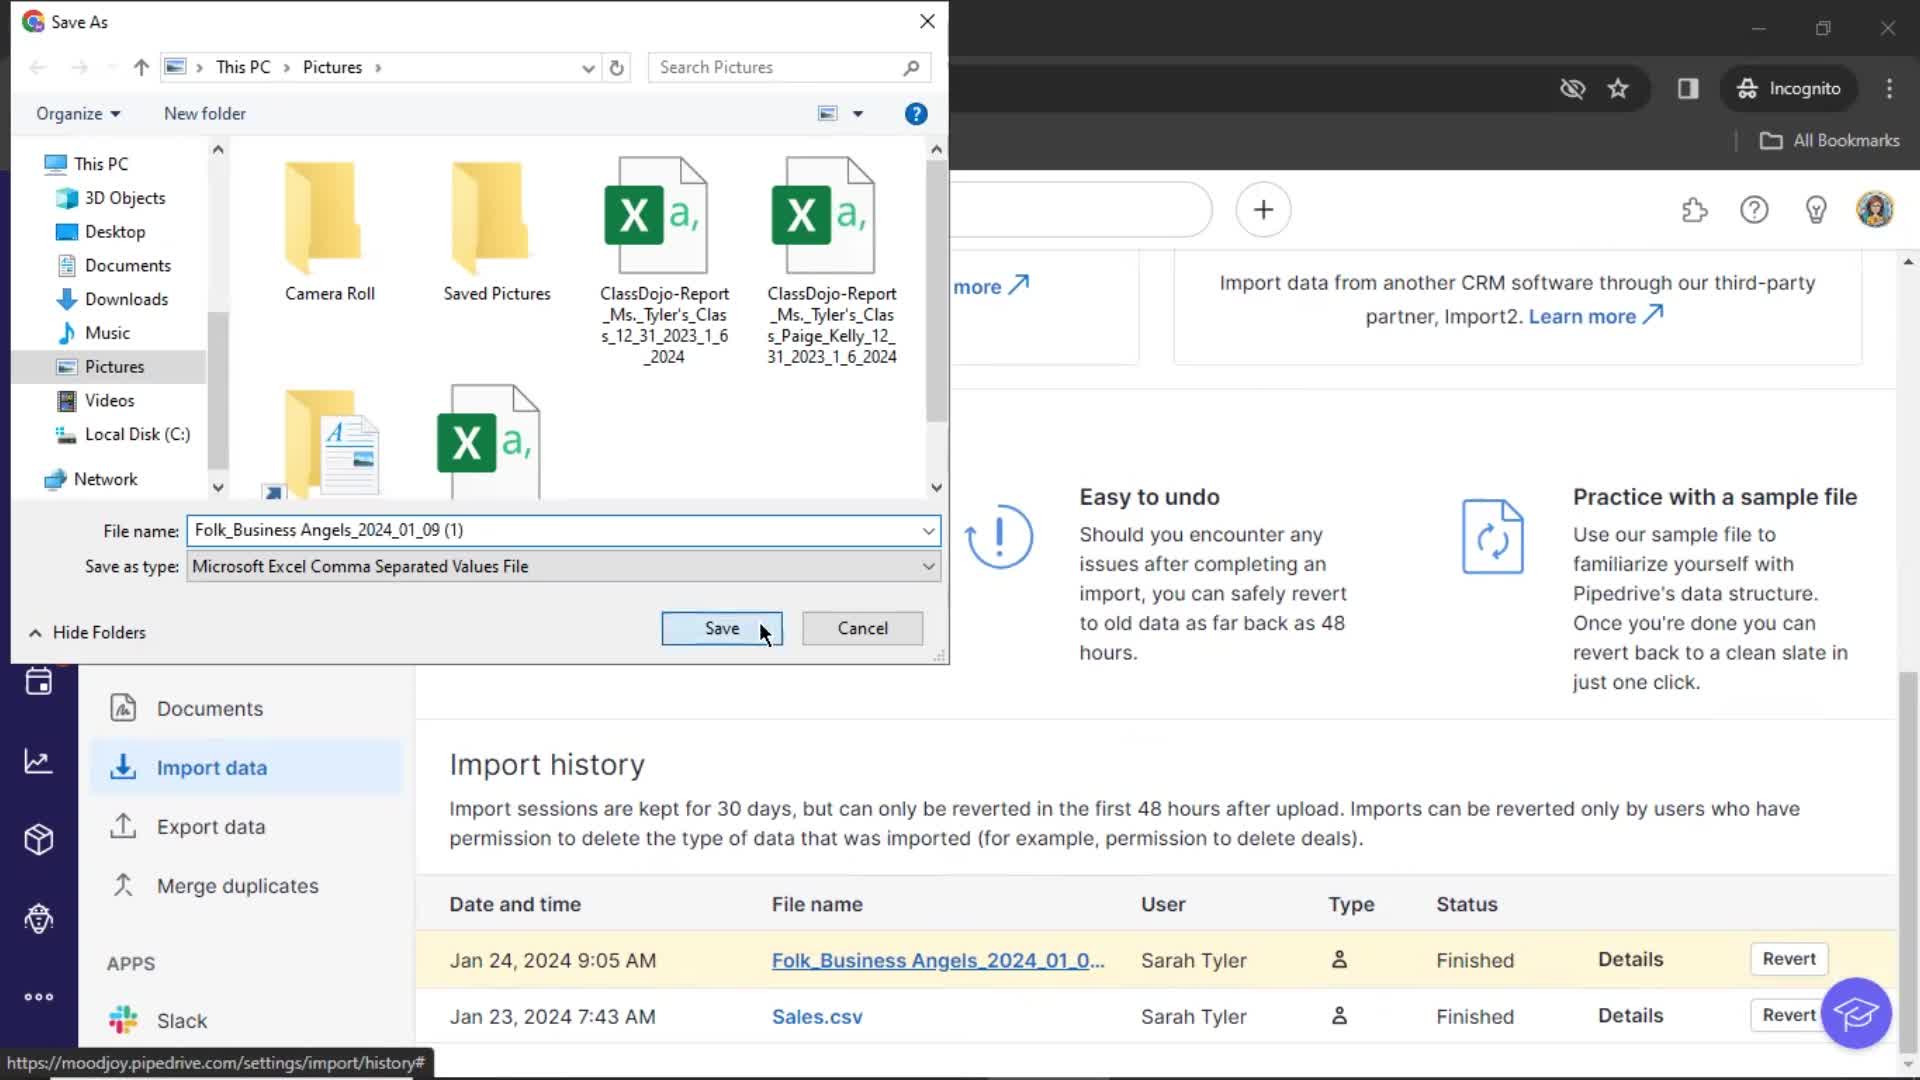Select Network in the navigation tree
Image resolution: width=1920 pixels, height=1080 pixels.
pos(105,479)
